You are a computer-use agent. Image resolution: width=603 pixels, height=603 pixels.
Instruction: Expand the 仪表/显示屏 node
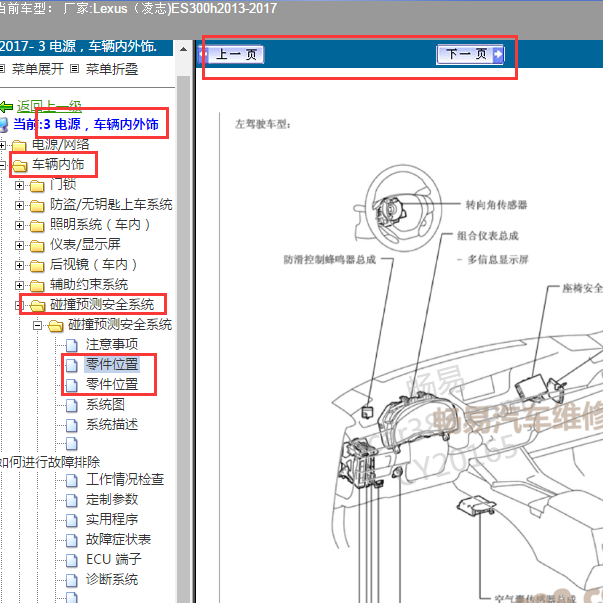pos(19,245)
